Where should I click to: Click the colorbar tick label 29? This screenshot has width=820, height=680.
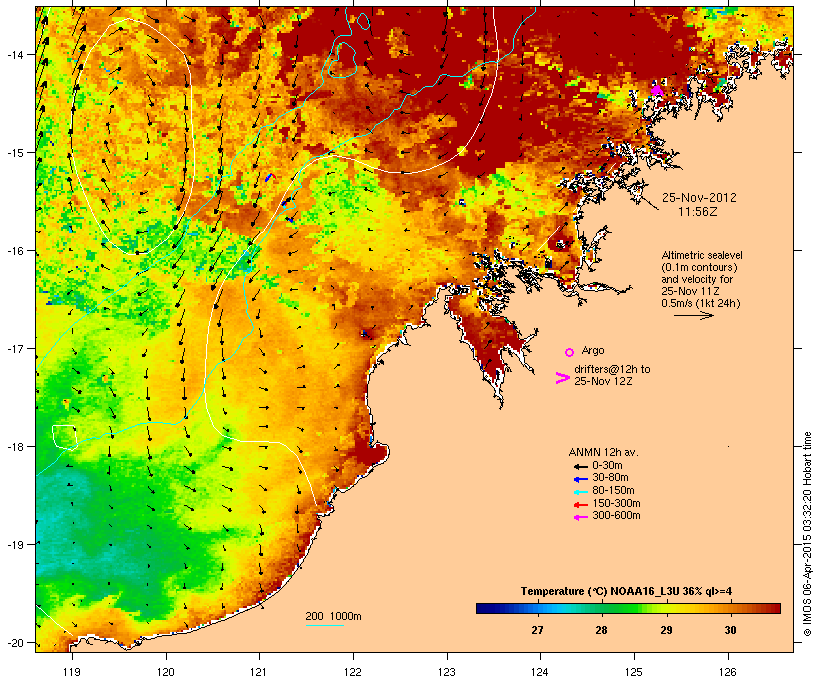coord(666,630)
